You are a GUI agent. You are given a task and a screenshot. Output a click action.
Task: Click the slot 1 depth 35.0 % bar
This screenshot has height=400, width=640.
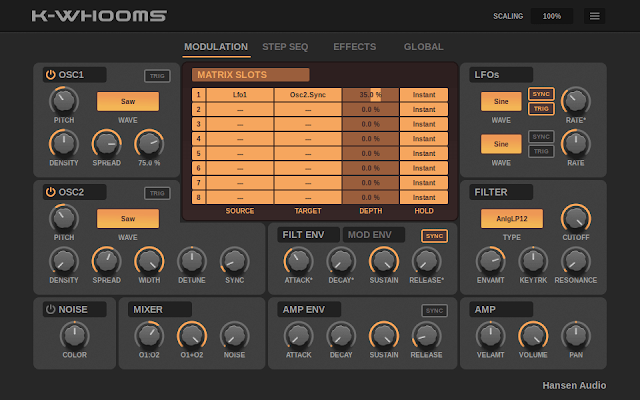pyautogui.click(x=371, y=95)
